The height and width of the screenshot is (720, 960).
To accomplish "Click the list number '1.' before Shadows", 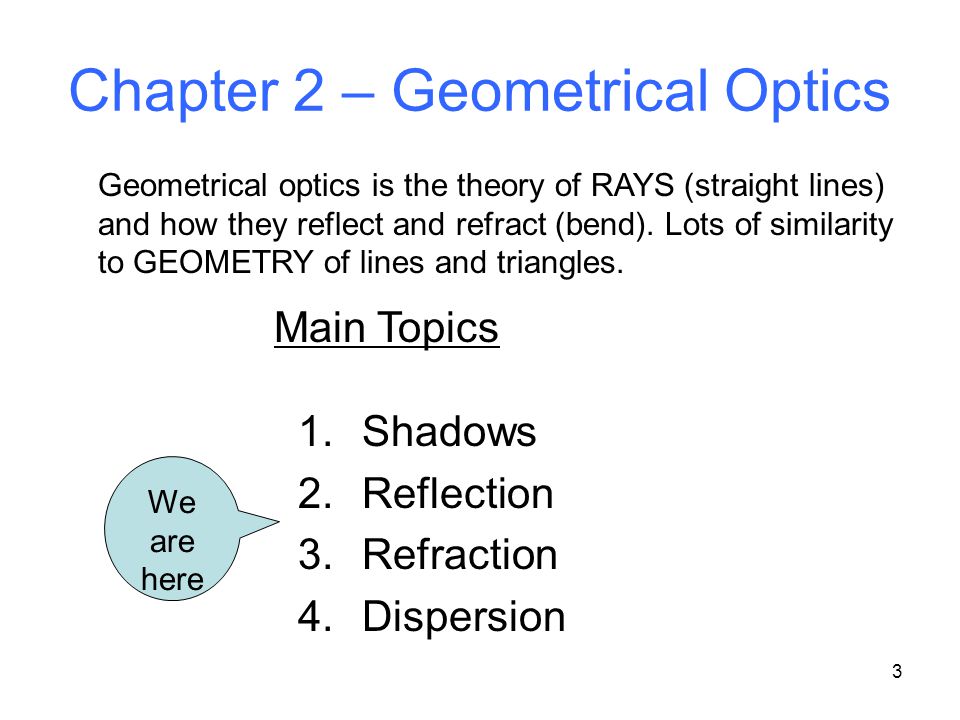I will pyautogui.click(x=315, y=431).
